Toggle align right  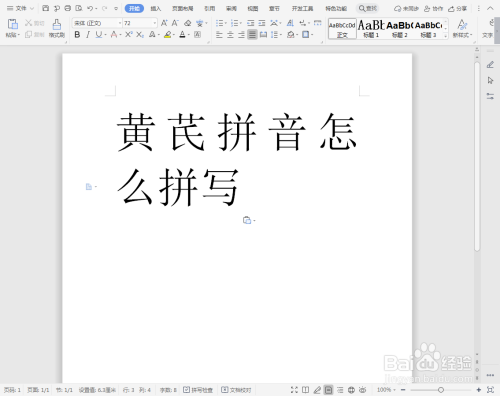click(x=241, y=34)
